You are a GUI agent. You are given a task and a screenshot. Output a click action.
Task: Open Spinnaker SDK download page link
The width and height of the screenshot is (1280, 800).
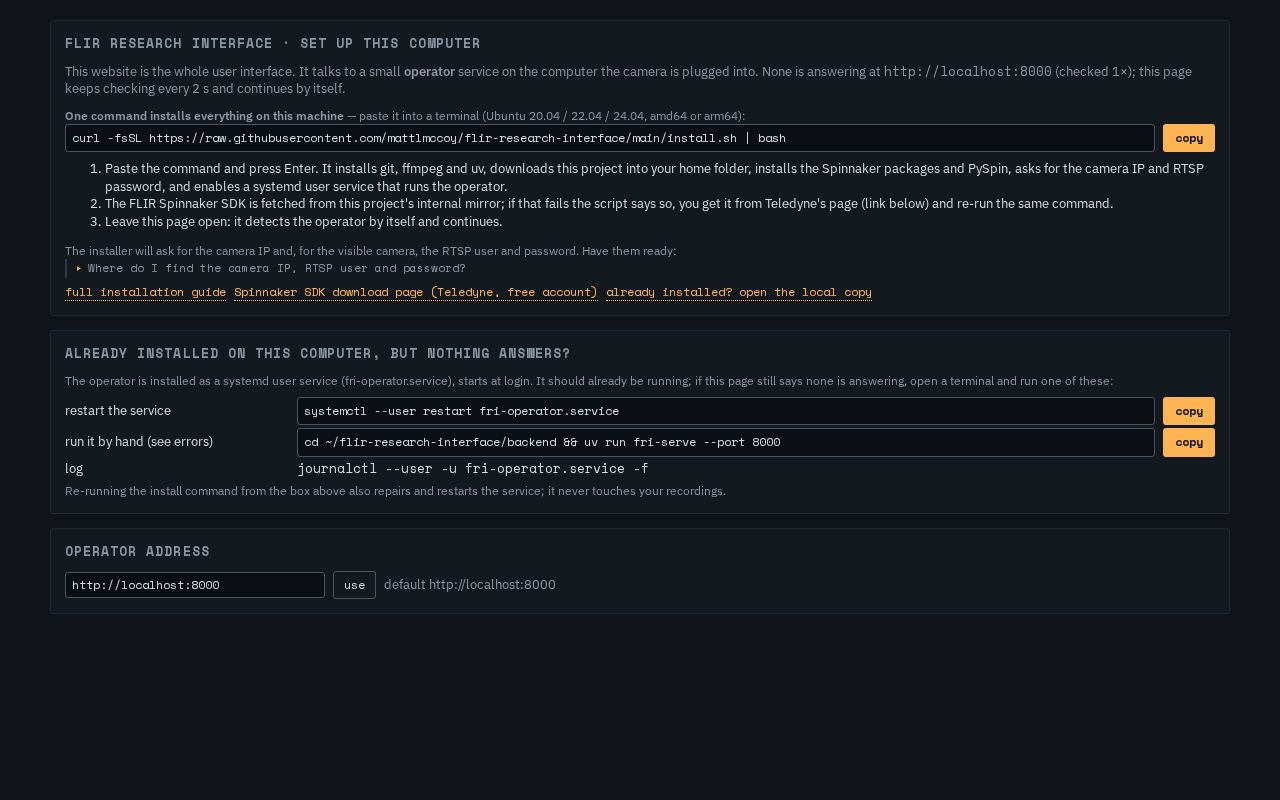(x=416, y=292)
